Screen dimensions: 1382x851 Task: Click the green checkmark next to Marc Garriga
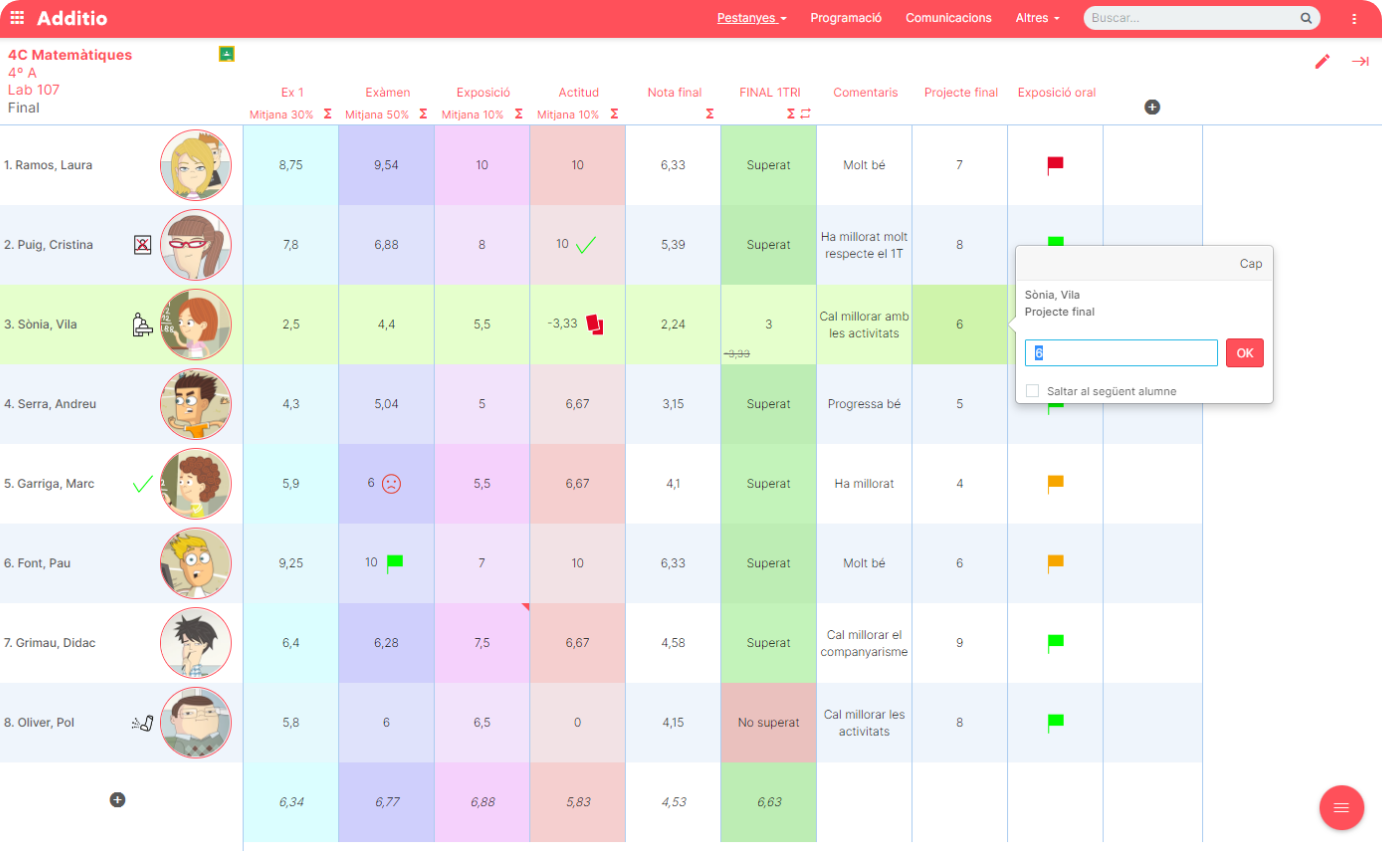(x=141, y=483)
